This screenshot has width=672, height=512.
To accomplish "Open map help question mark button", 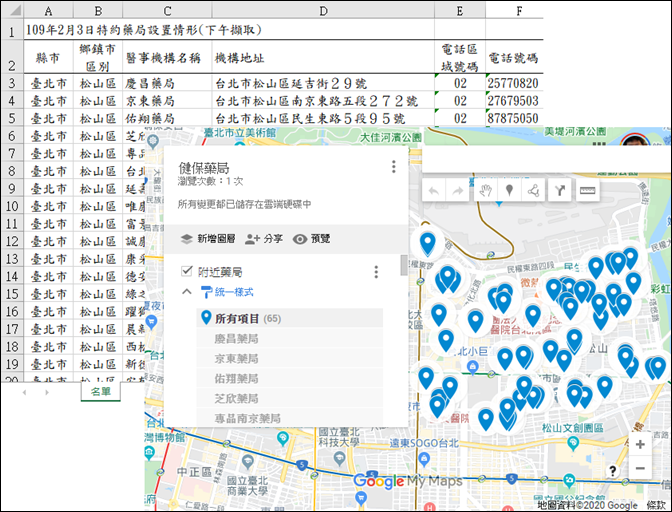I will pos(613,471).
